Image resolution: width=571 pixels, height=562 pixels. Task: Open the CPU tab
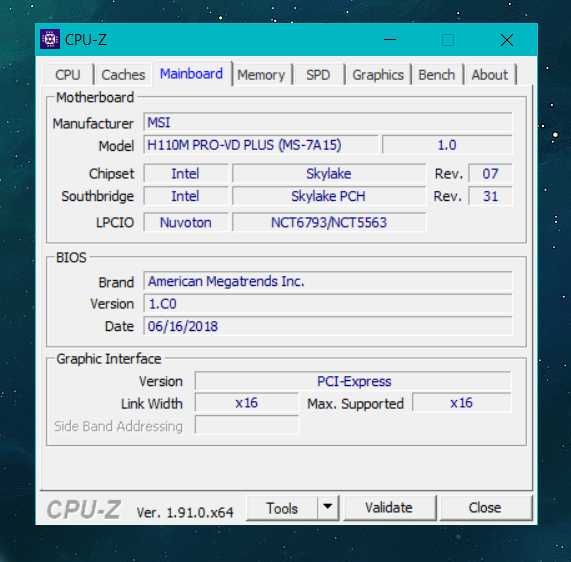(x=68, y=75)
